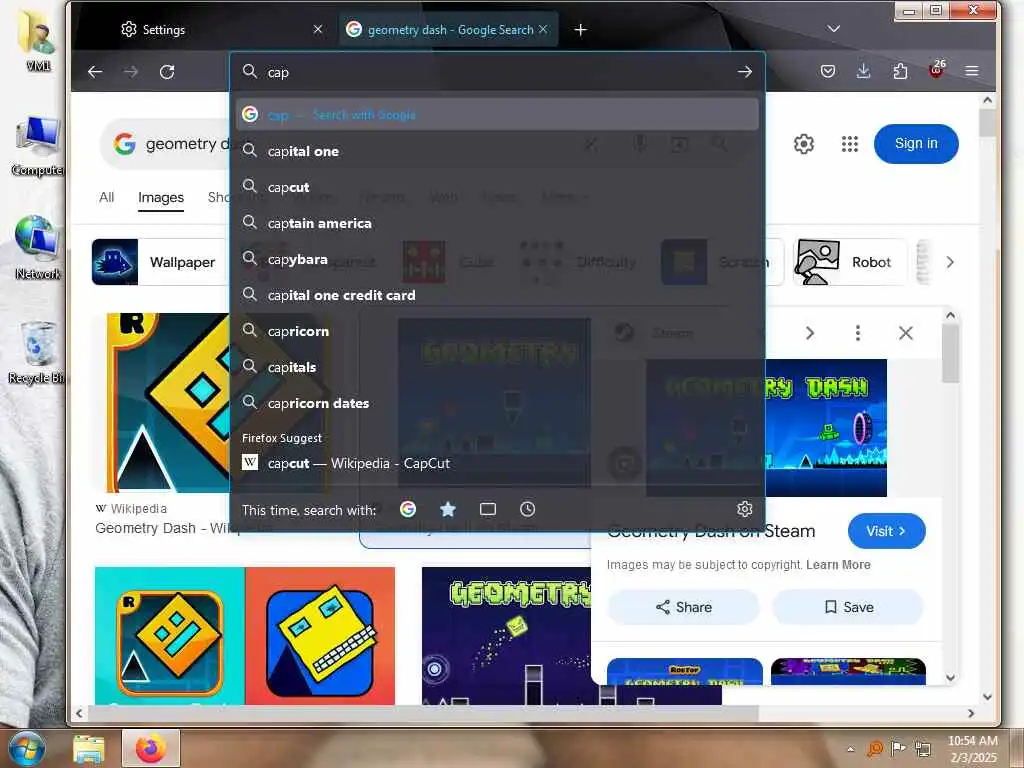The height and width of the screenshot is (768, 1024).
Task: Open the Google apps grid icon
Action: click(x=850, y=144)
